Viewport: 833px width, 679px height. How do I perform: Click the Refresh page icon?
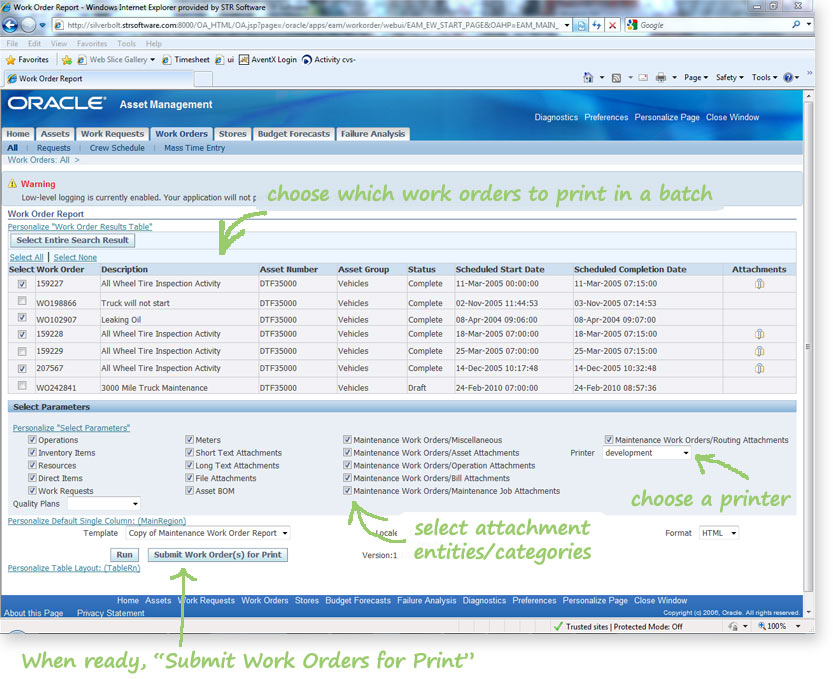(x=597, y=25)
